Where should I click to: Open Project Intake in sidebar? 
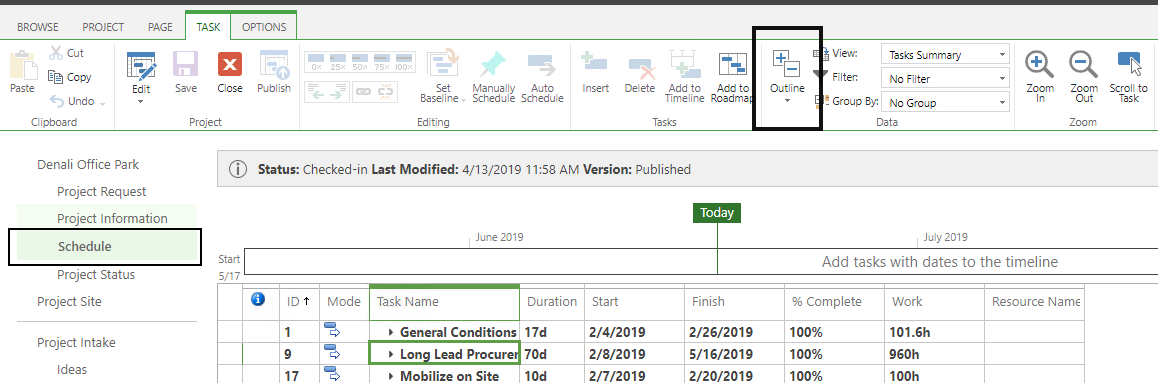click(x=76, y=342)
